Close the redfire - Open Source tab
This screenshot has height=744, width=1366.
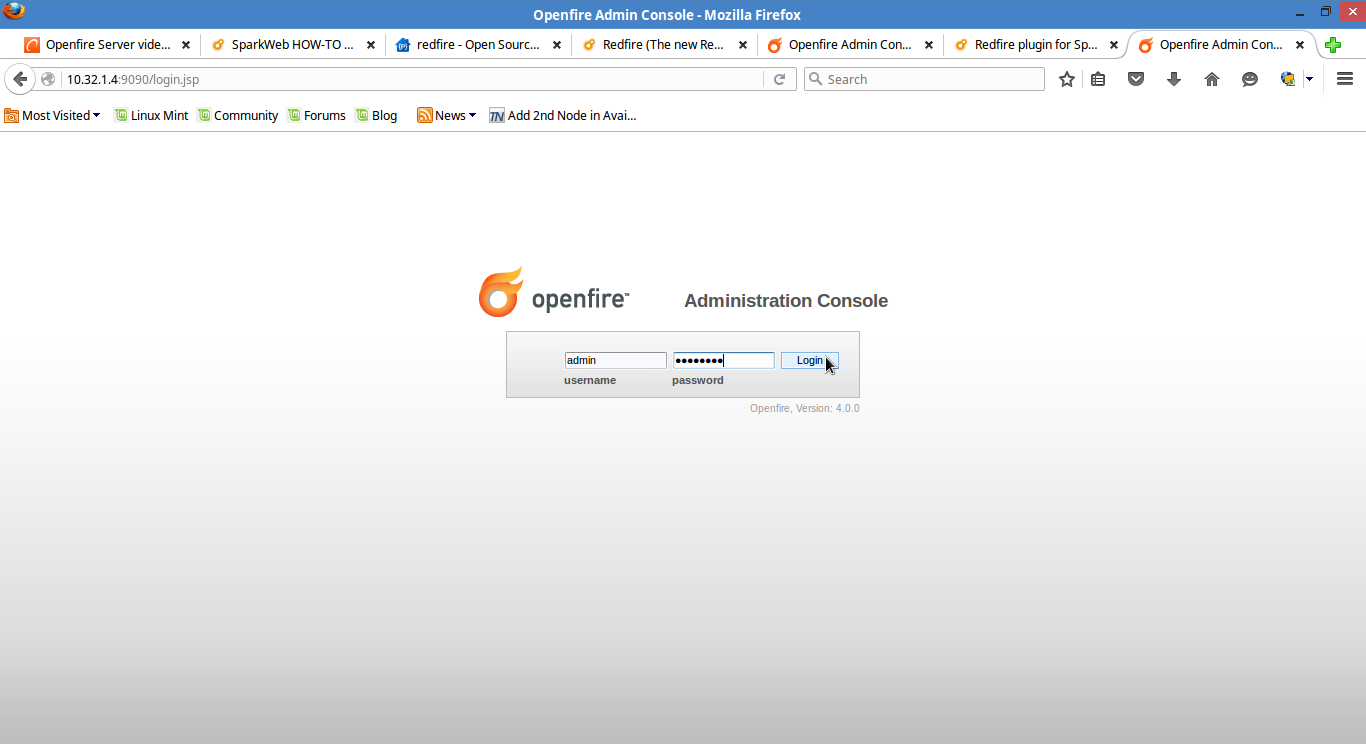557,45
